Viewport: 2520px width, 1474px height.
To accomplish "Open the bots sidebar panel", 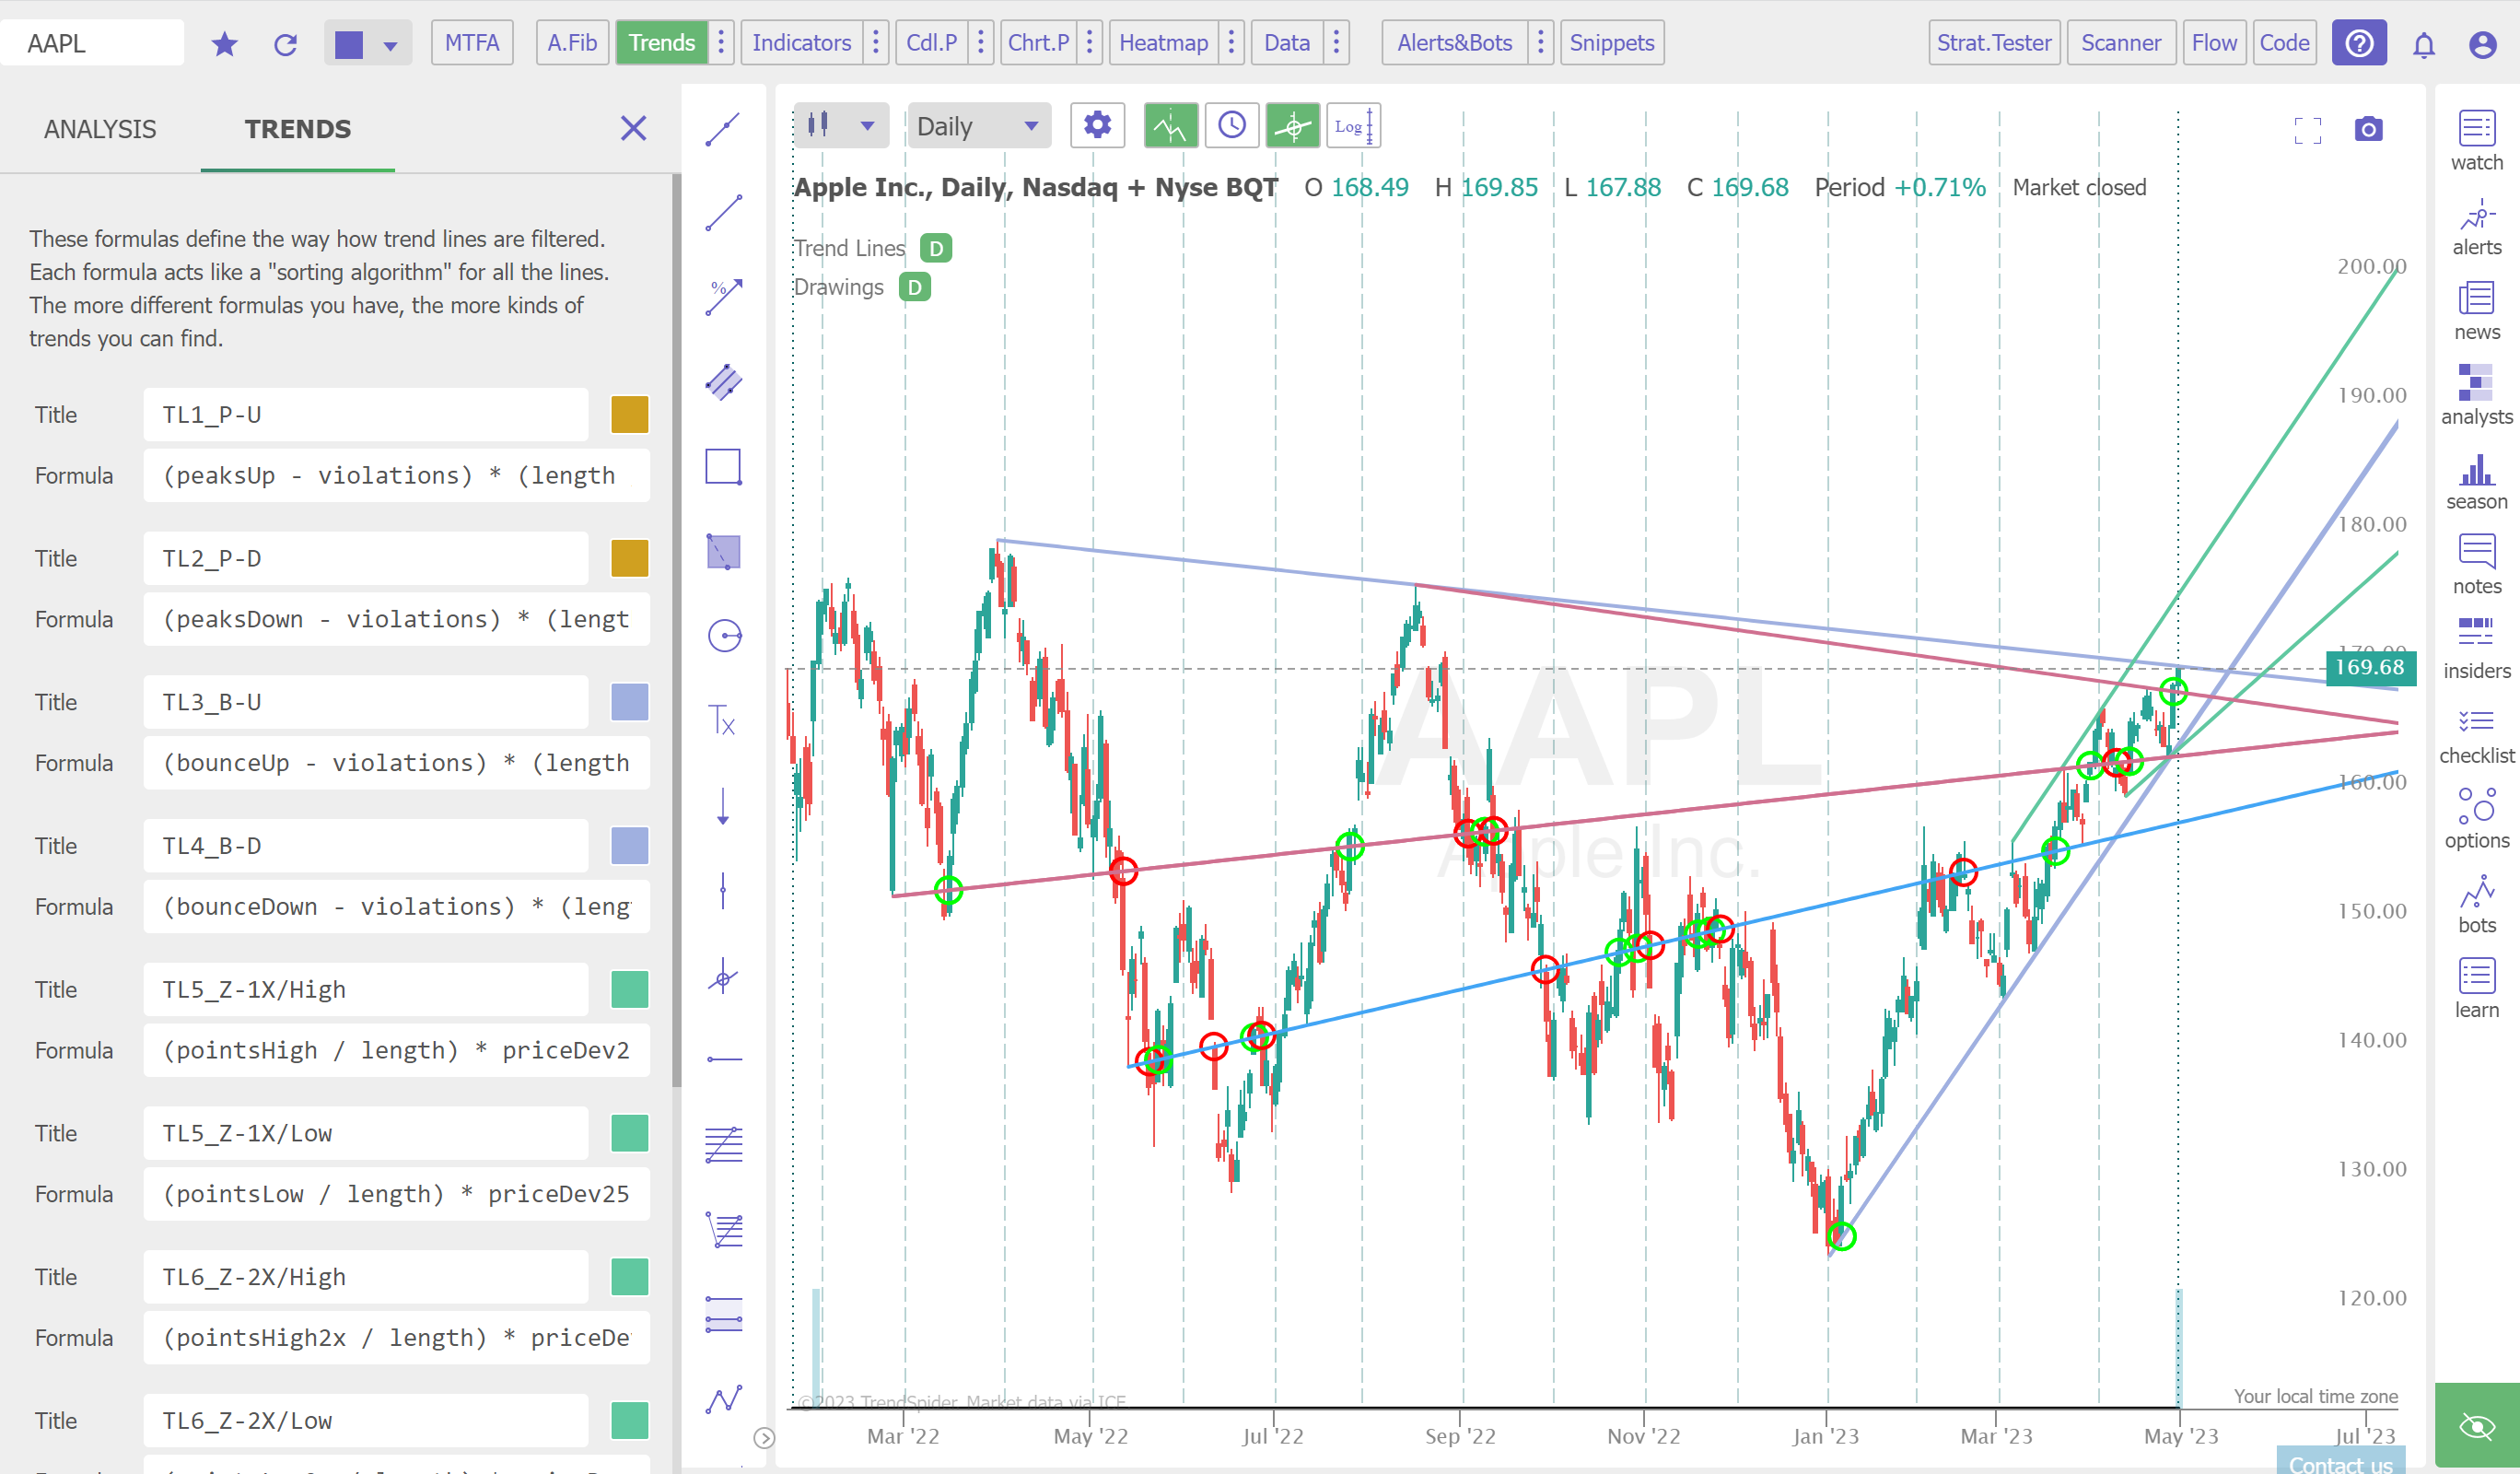I will 2476,904.
